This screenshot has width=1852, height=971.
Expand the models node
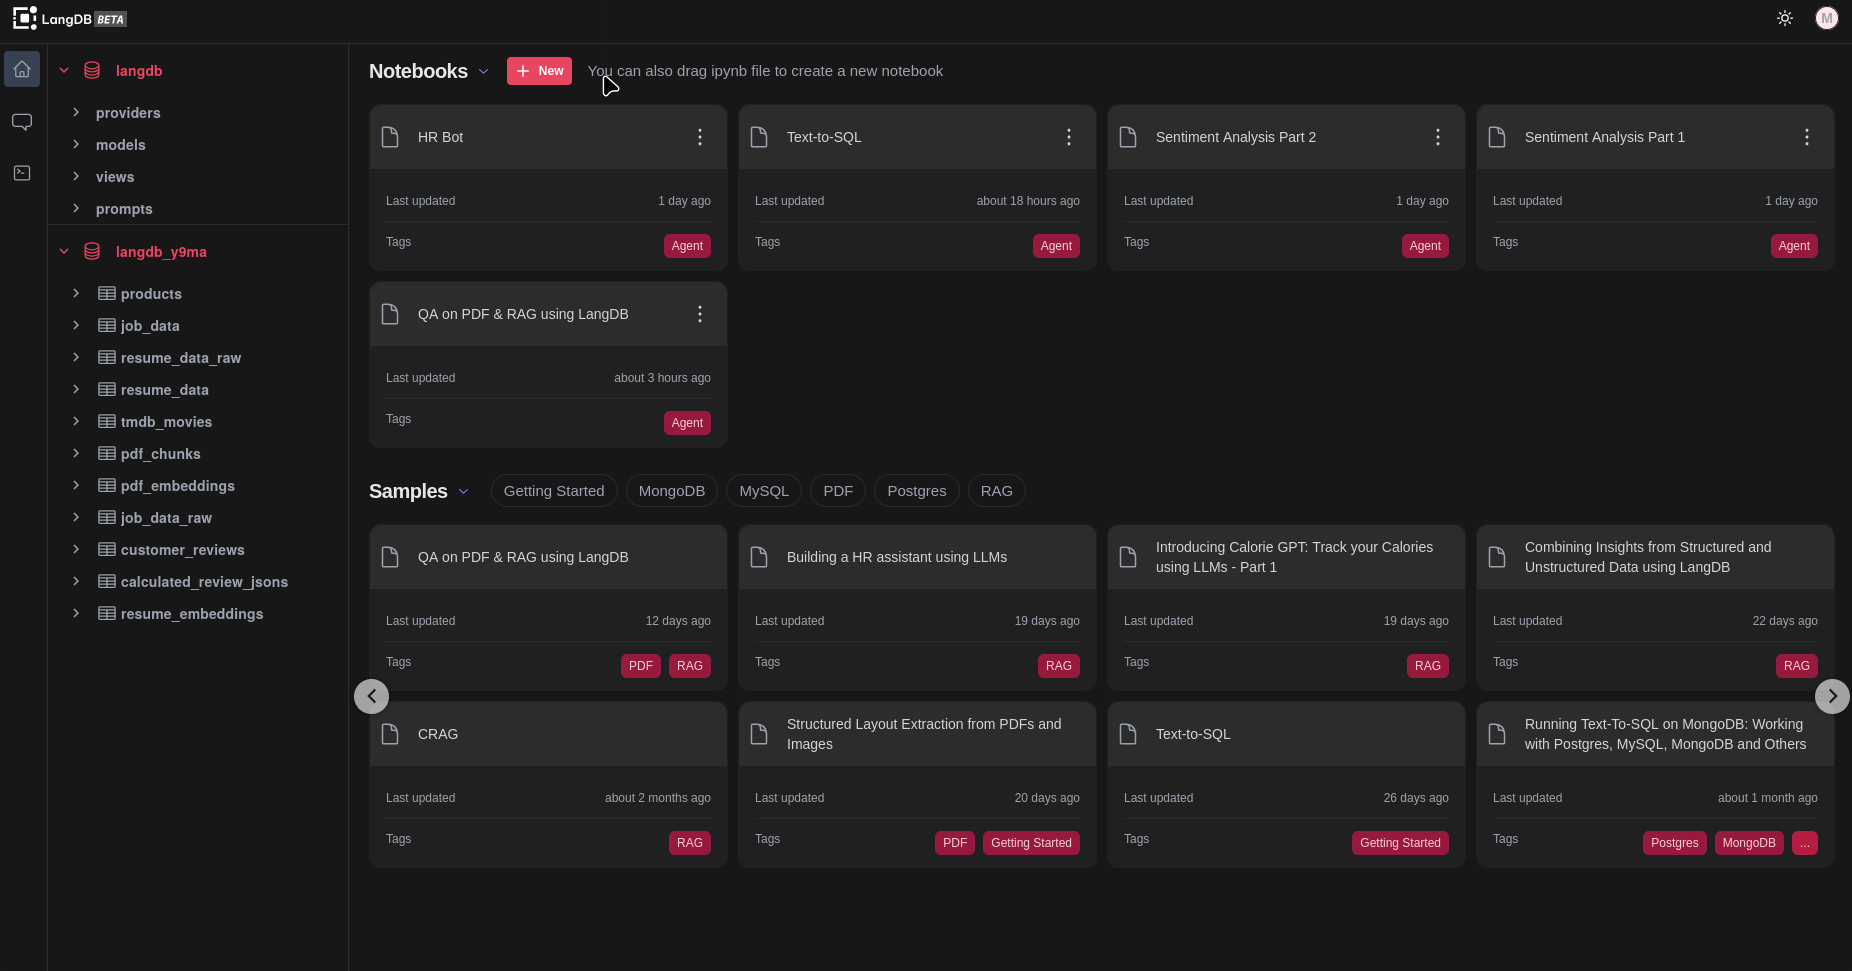pyautogui.click(x=76, y=144)
